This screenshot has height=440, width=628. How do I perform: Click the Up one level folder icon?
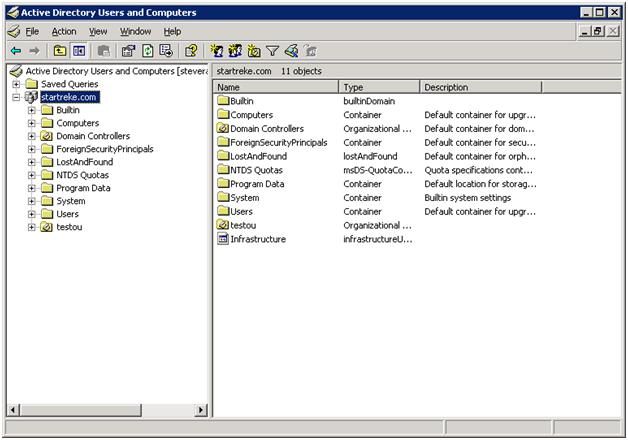point(60,51)
